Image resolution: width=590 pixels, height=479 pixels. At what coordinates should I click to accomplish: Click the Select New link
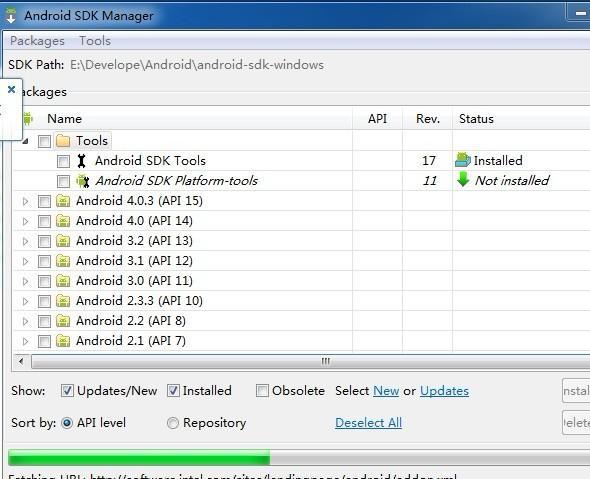pos(386,391)
